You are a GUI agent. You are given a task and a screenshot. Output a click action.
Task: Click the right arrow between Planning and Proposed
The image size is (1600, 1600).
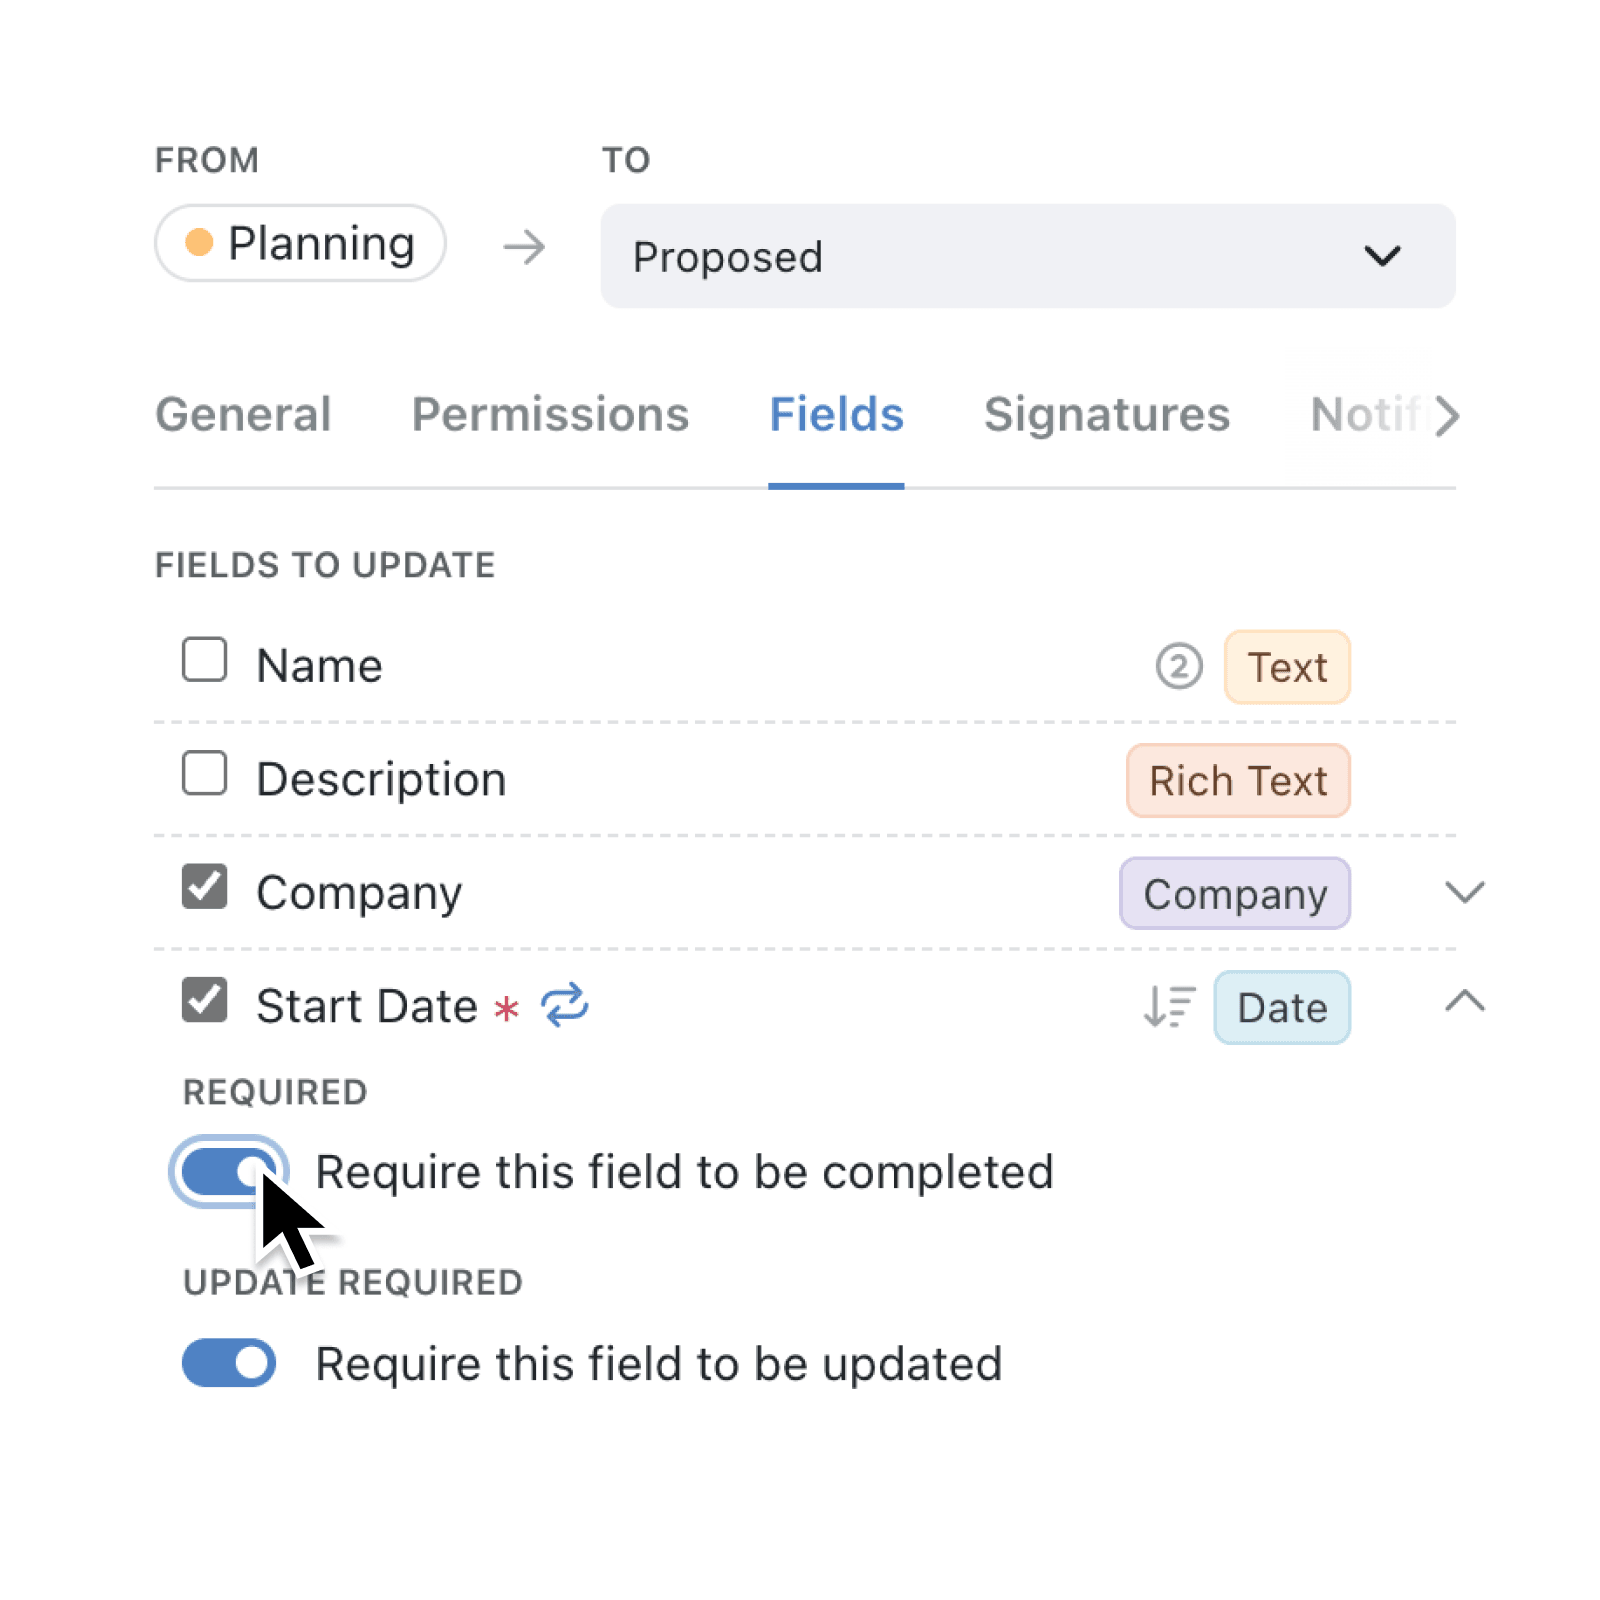[524, 247]
